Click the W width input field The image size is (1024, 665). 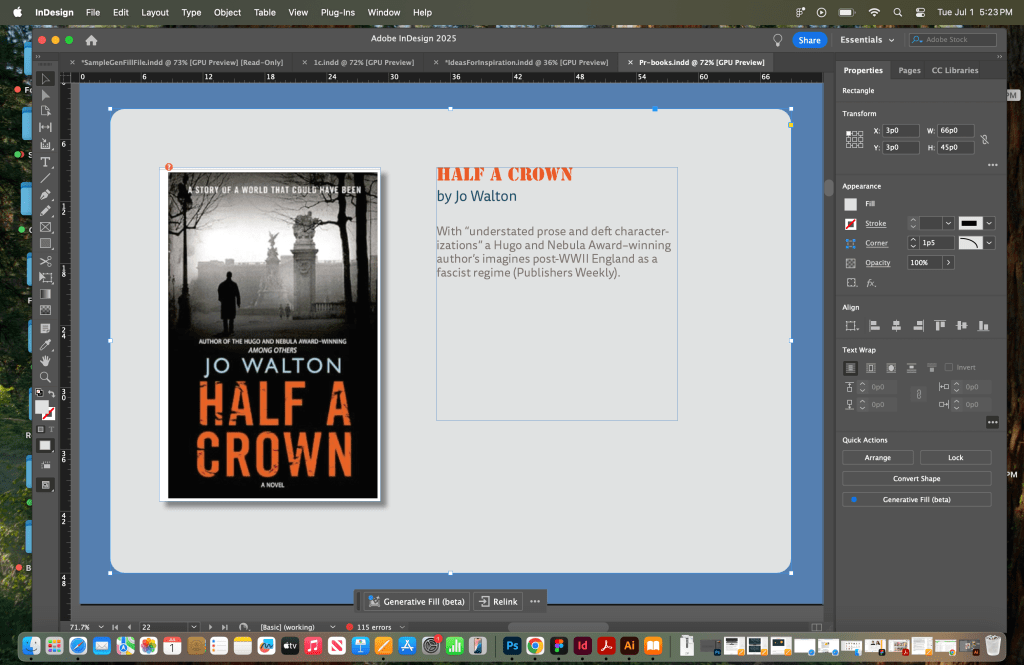[955, 131]
